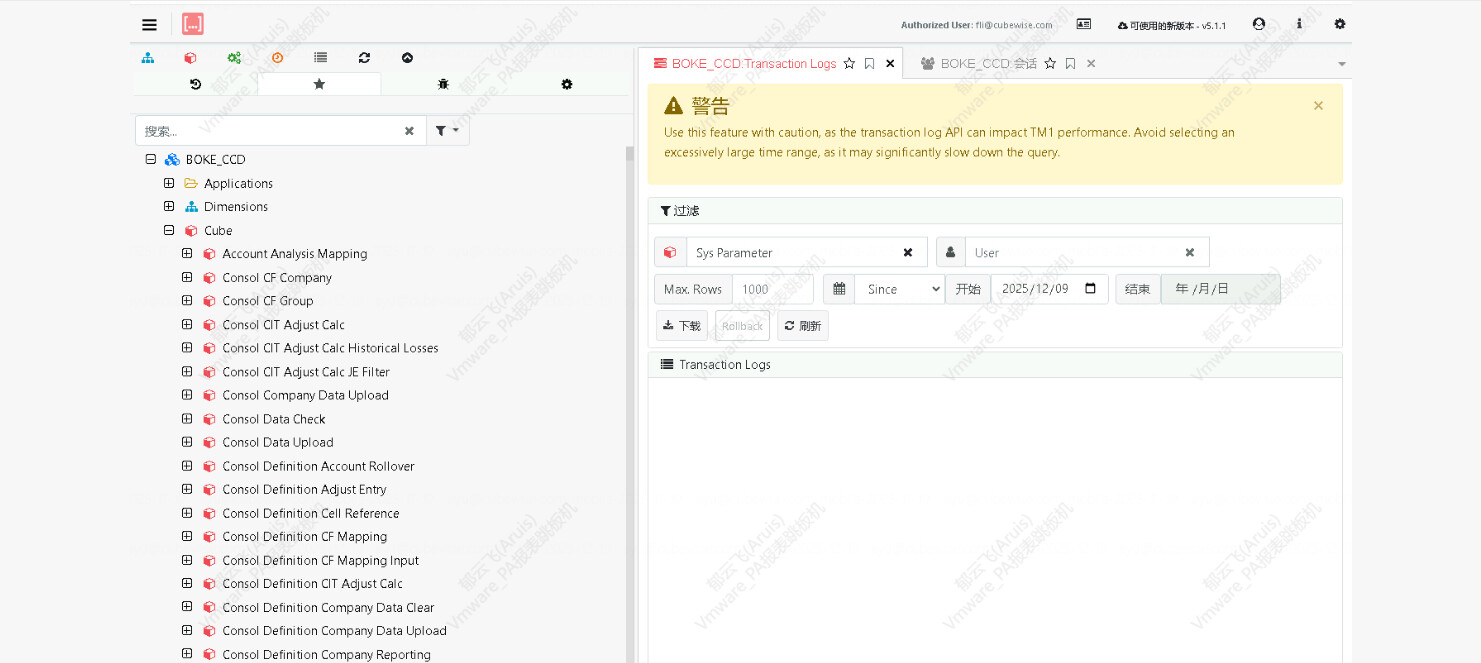Open the Since time range dropdown
Viewport: 1481px width, 663px height.
pyautogui.click(x=899, y=289)
